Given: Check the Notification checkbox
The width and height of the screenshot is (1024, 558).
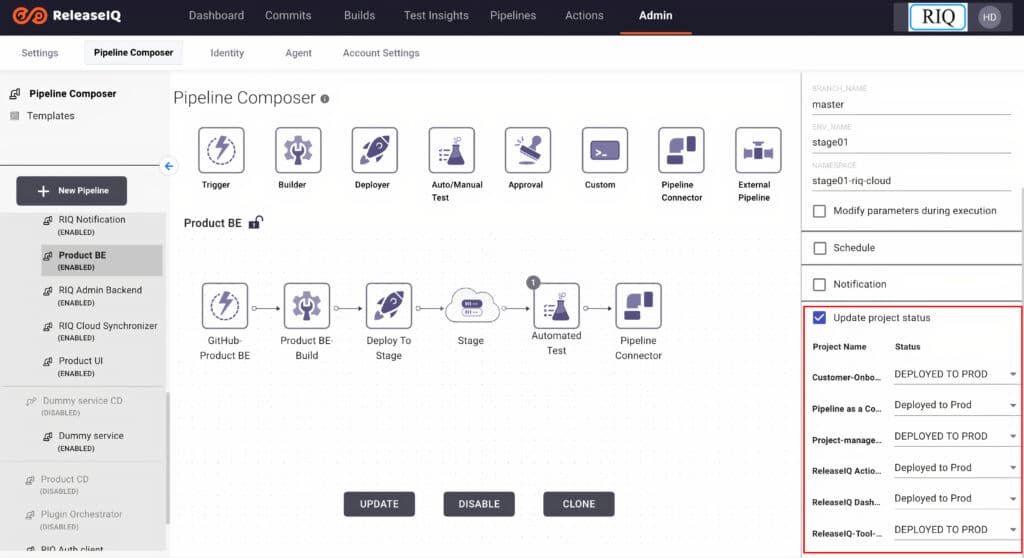Looking at the screenshot, I should (820, 285).
